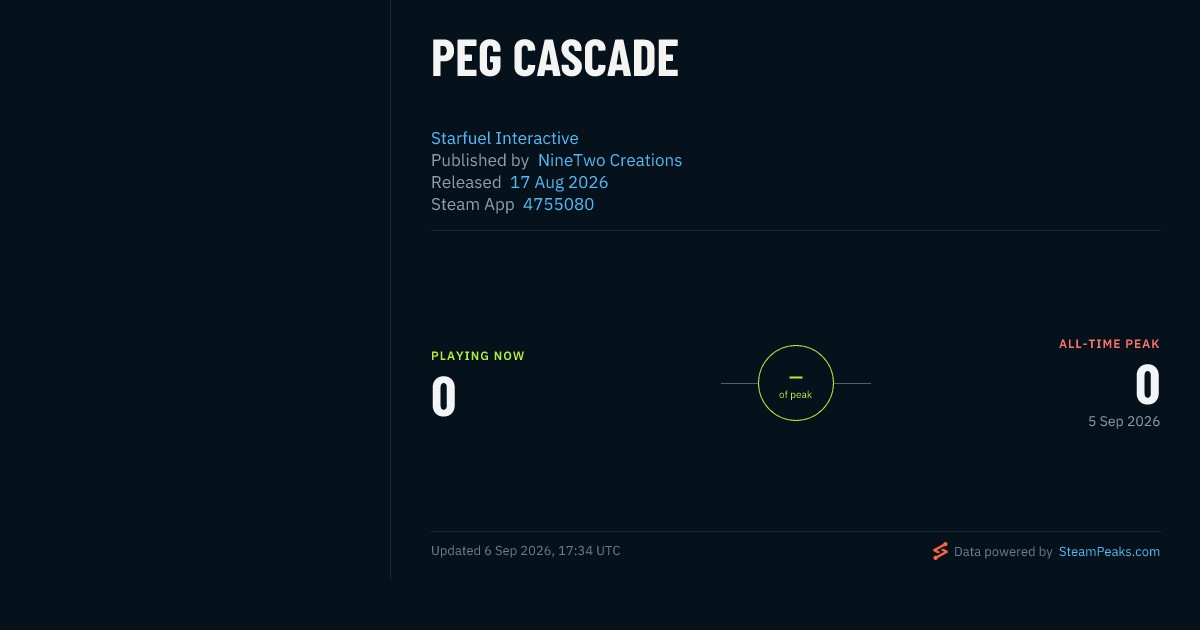This screenshot has width=1200, height=630.
Task: Open the SteamPeaks.com link
Action: tap(1109, 551)
